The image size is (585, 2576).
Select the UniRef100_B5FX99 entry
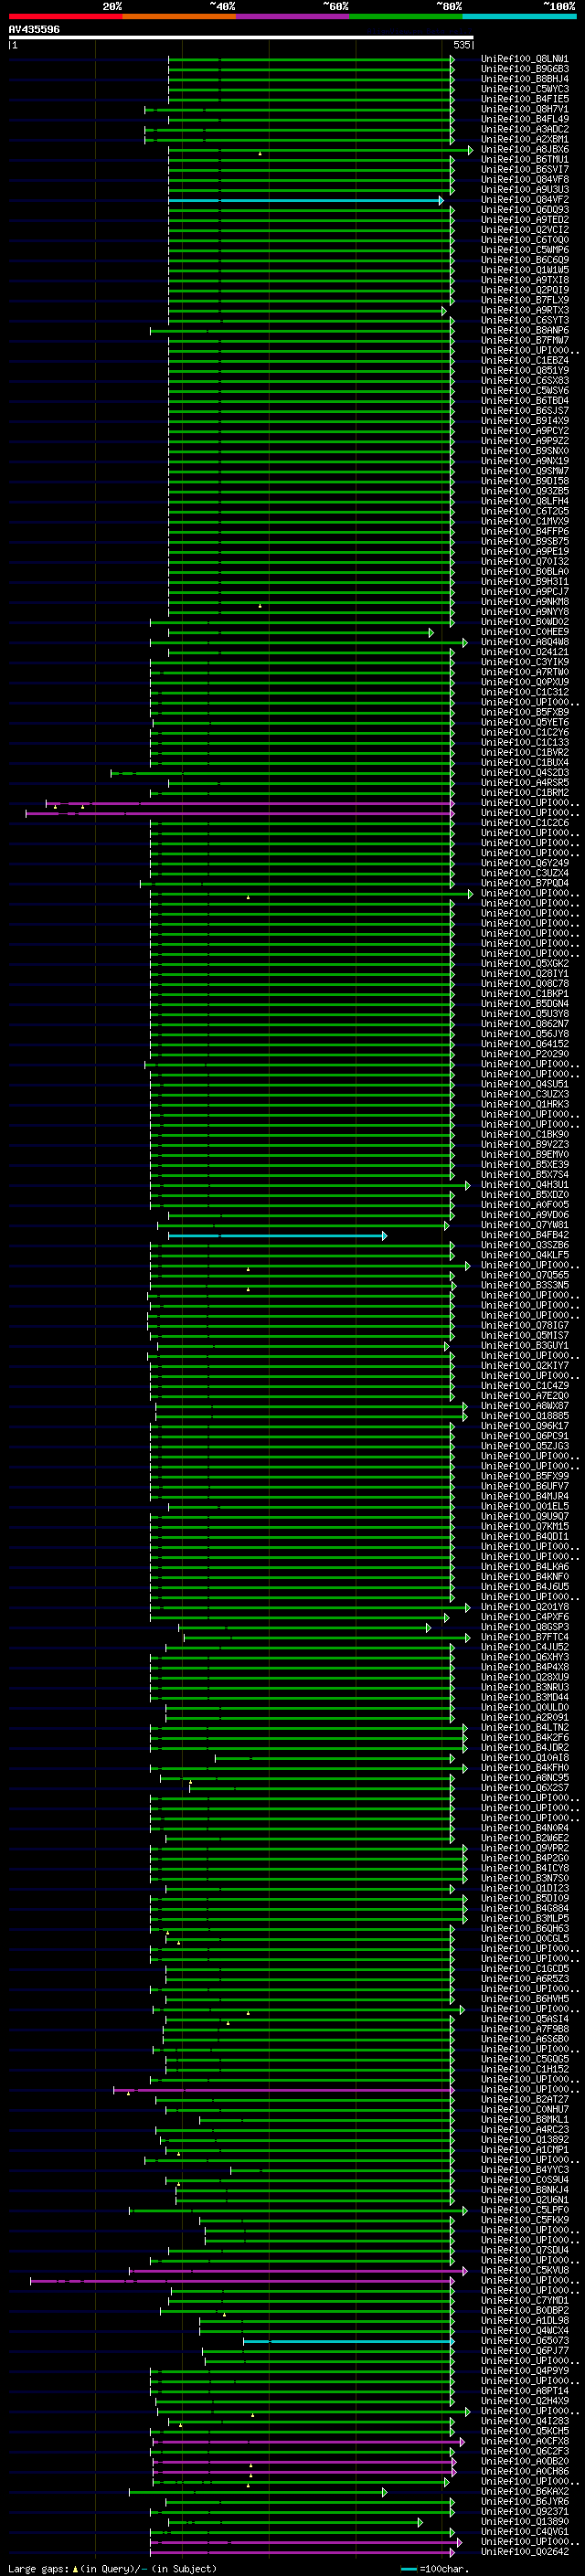(x=525, y=1477)
